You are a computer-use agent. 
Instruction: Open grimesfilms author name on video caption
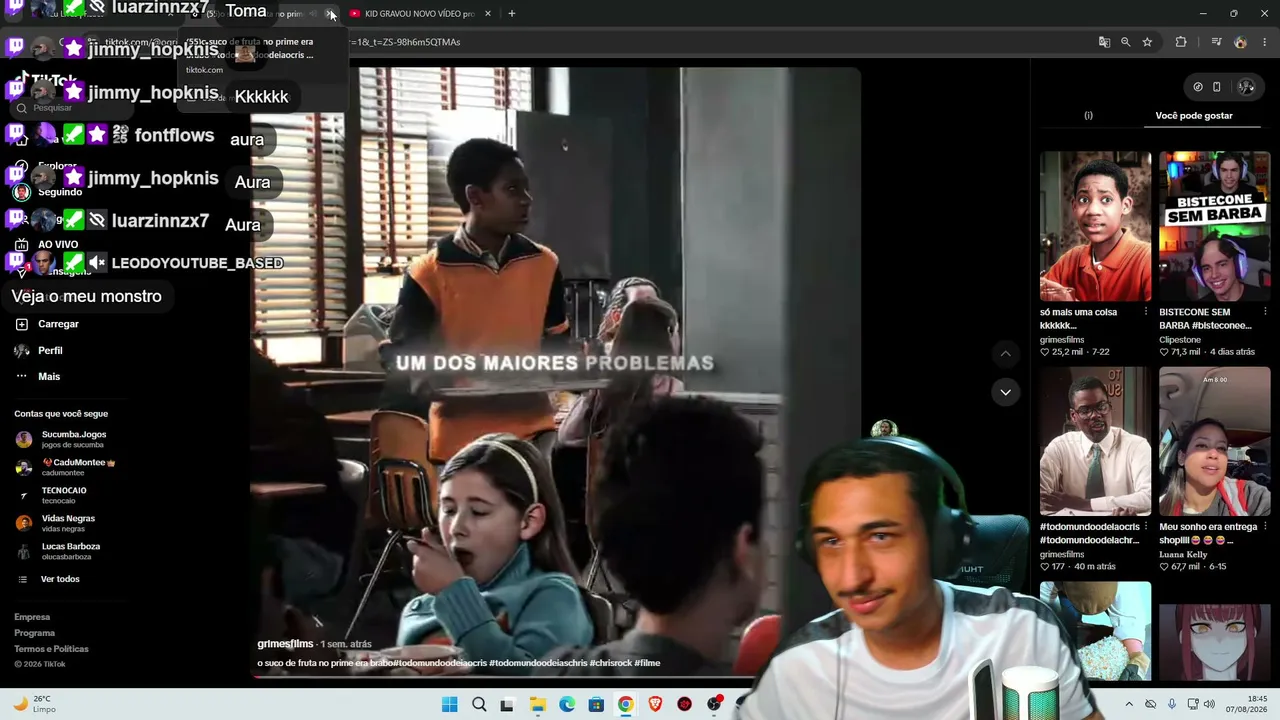(x=285, y=644)
